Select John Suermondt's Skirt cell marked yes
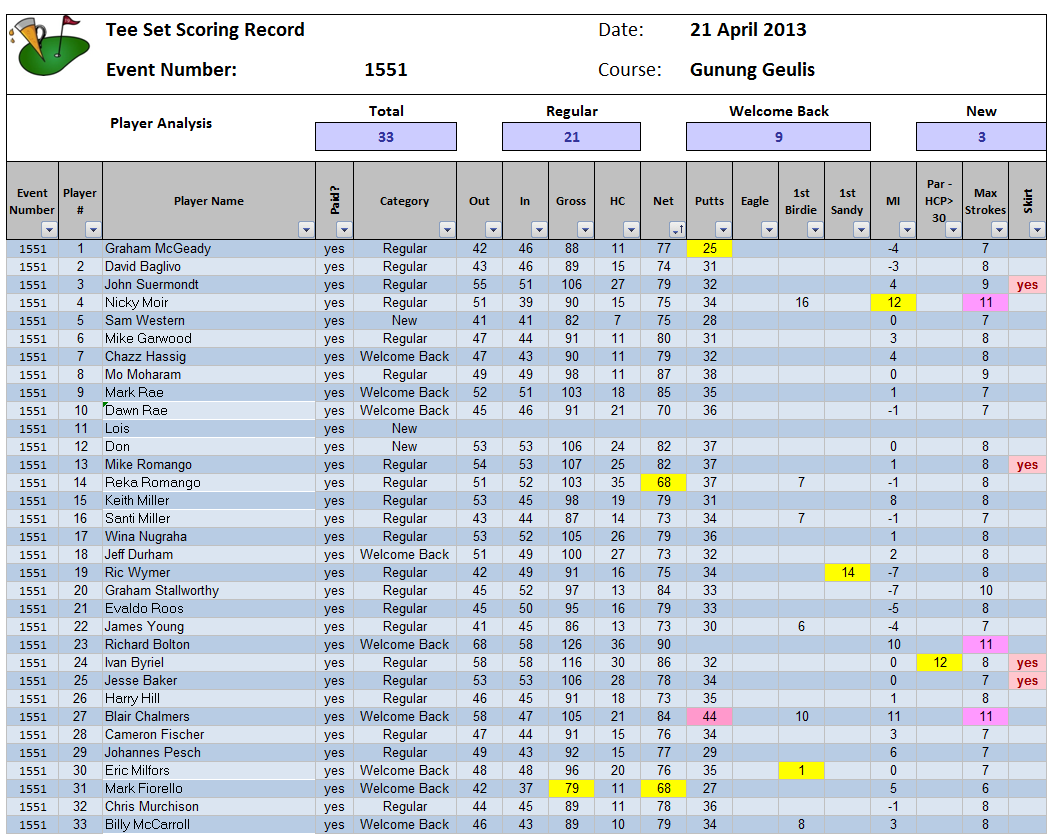The width and height of the screenshot is (1047, 834). coord(1027,285)
